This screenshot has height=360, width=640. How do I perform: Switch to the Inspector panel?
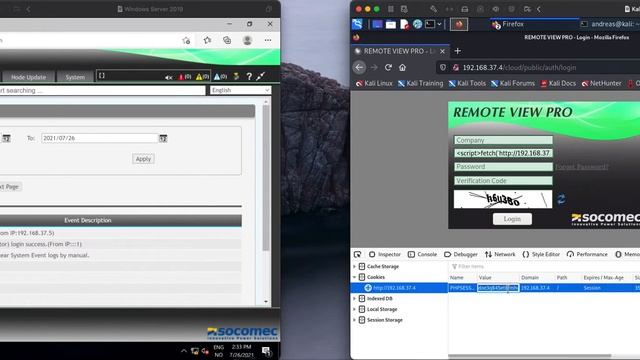384,254
